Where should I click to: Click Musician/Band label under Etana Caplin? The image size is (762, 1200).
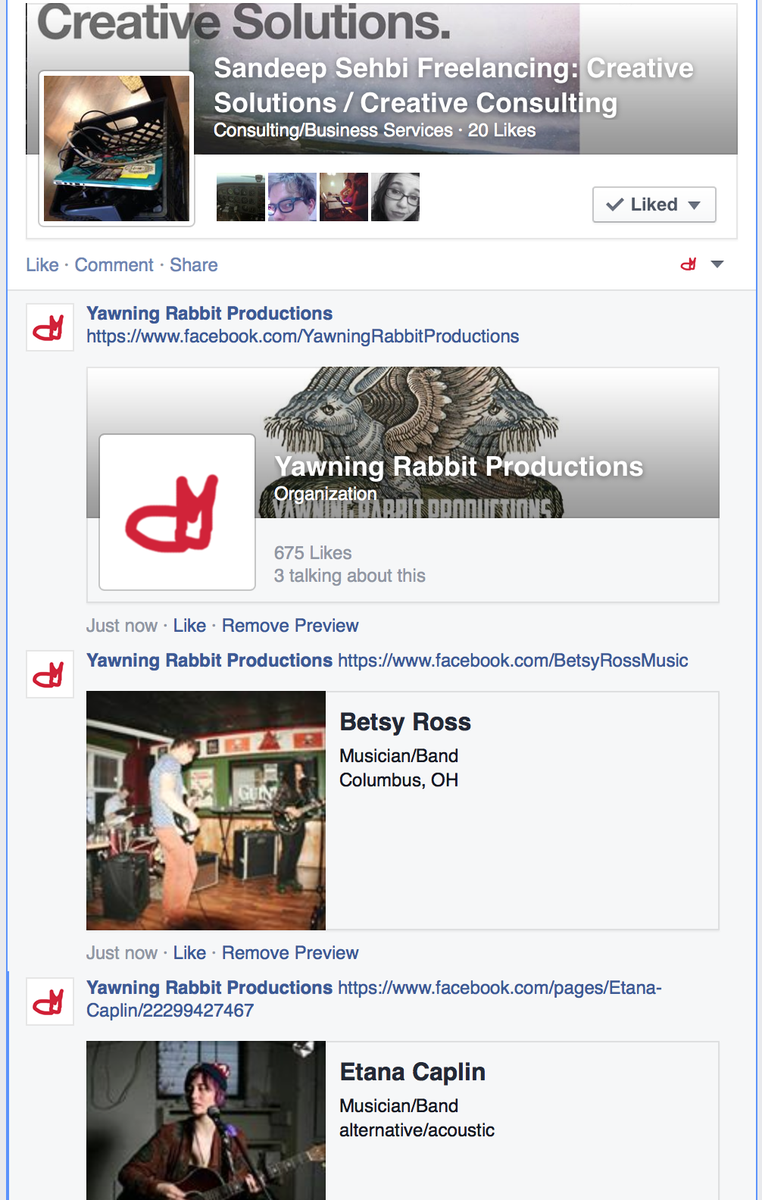399,1106
